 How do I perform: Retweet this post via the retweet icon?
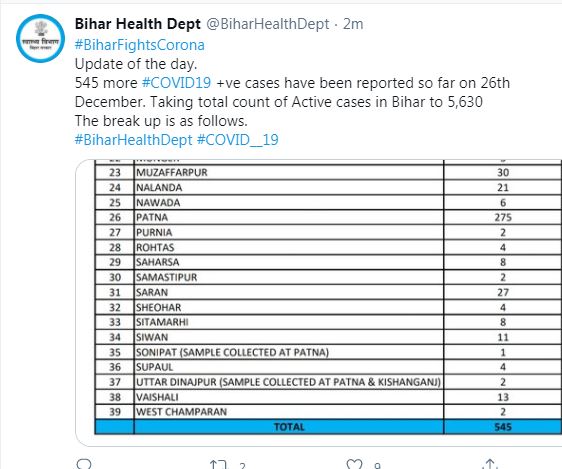218,464
